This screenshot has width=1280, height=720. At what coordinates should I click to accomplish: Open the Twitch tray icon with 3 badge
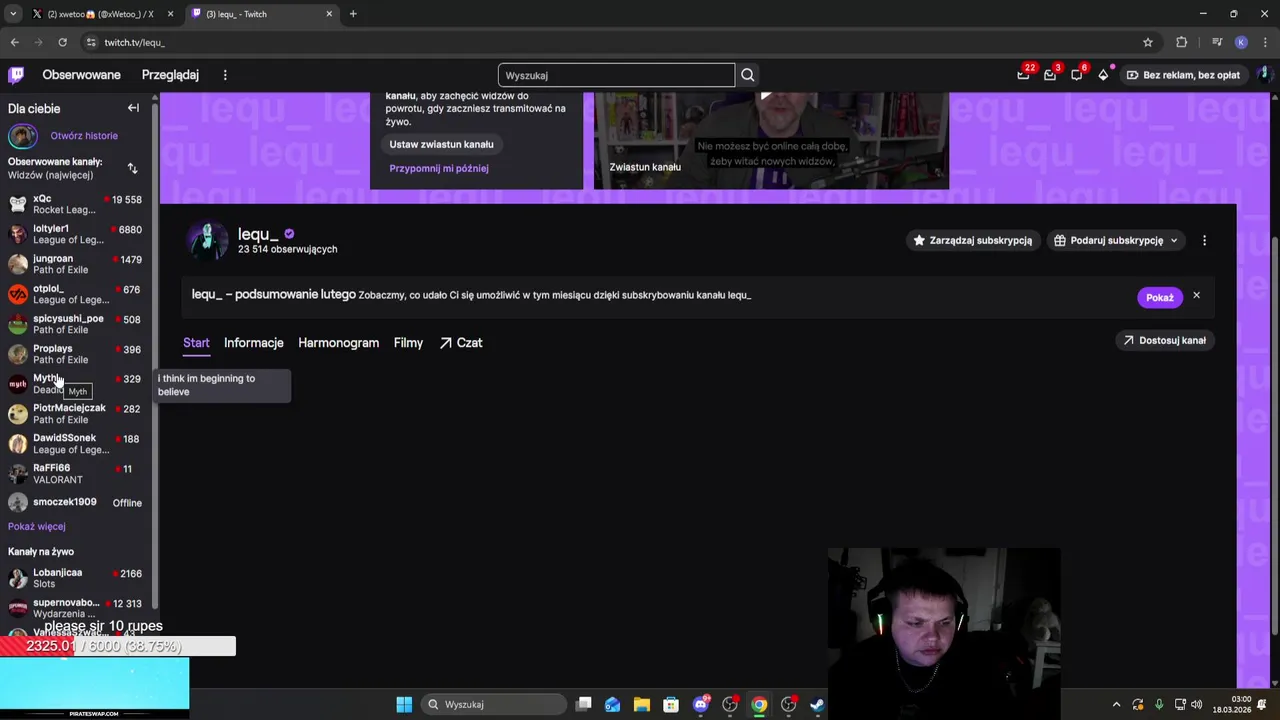1050,75
